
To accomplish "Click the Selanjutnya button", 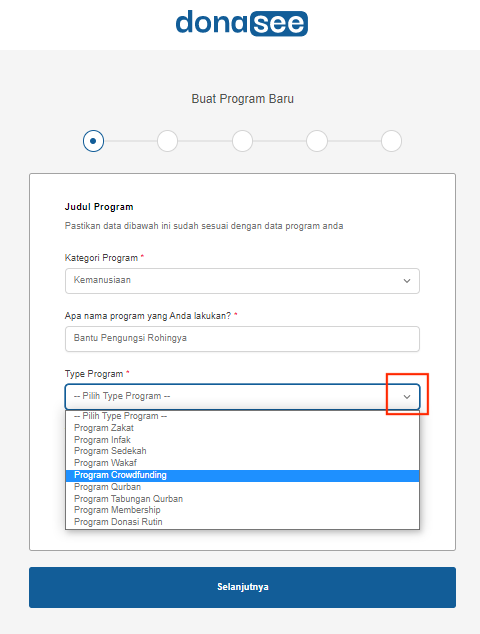I will click(242, 587).
